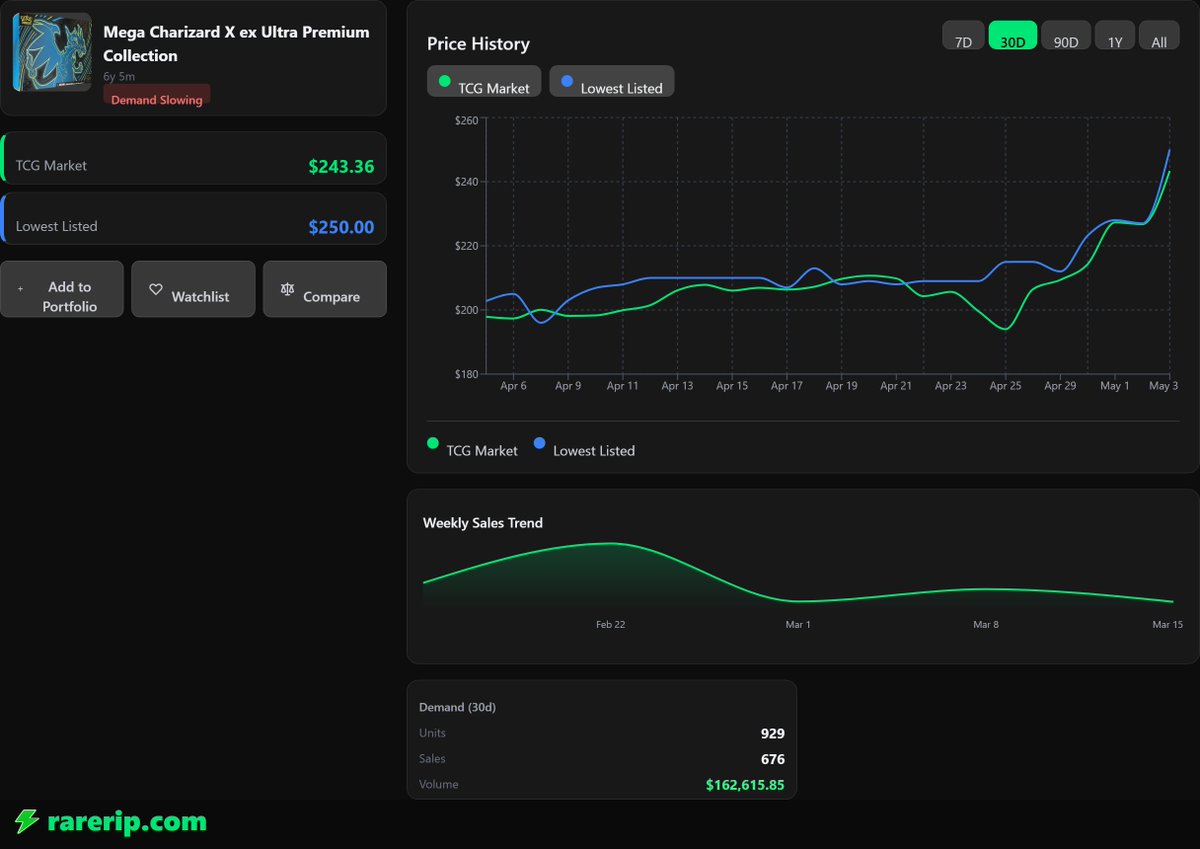Image resolution: width=1200 pixels, height=849 pixels.
Task: Switch price history to 90D range
Action: coord(1066,36)
